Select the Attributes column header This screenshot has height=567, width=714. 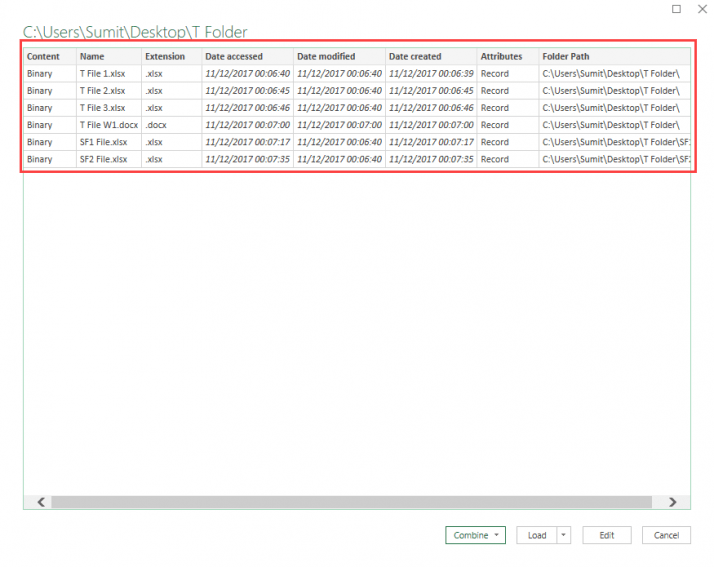pos(508,56)
